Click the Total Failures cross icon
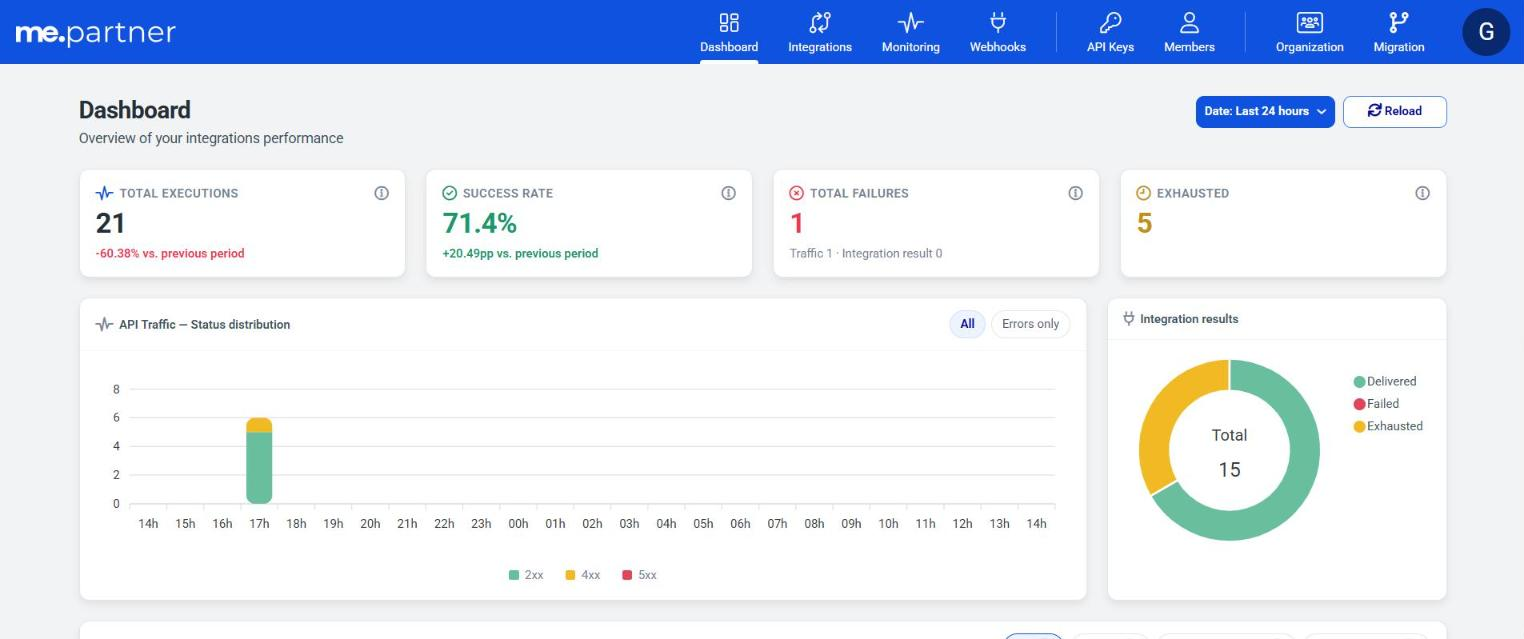 pyautogui.click(x=797, y=193)
